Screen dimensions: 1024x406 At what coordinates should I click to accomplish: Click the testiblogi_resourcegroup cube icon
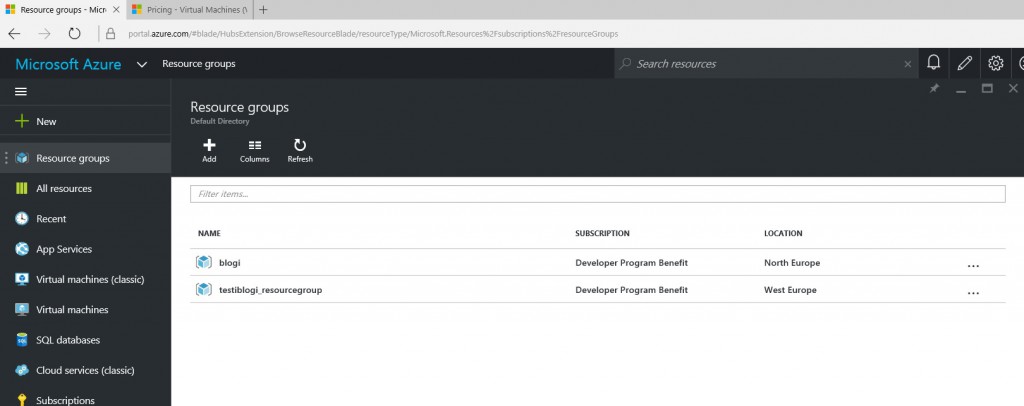tap(204, 289)
